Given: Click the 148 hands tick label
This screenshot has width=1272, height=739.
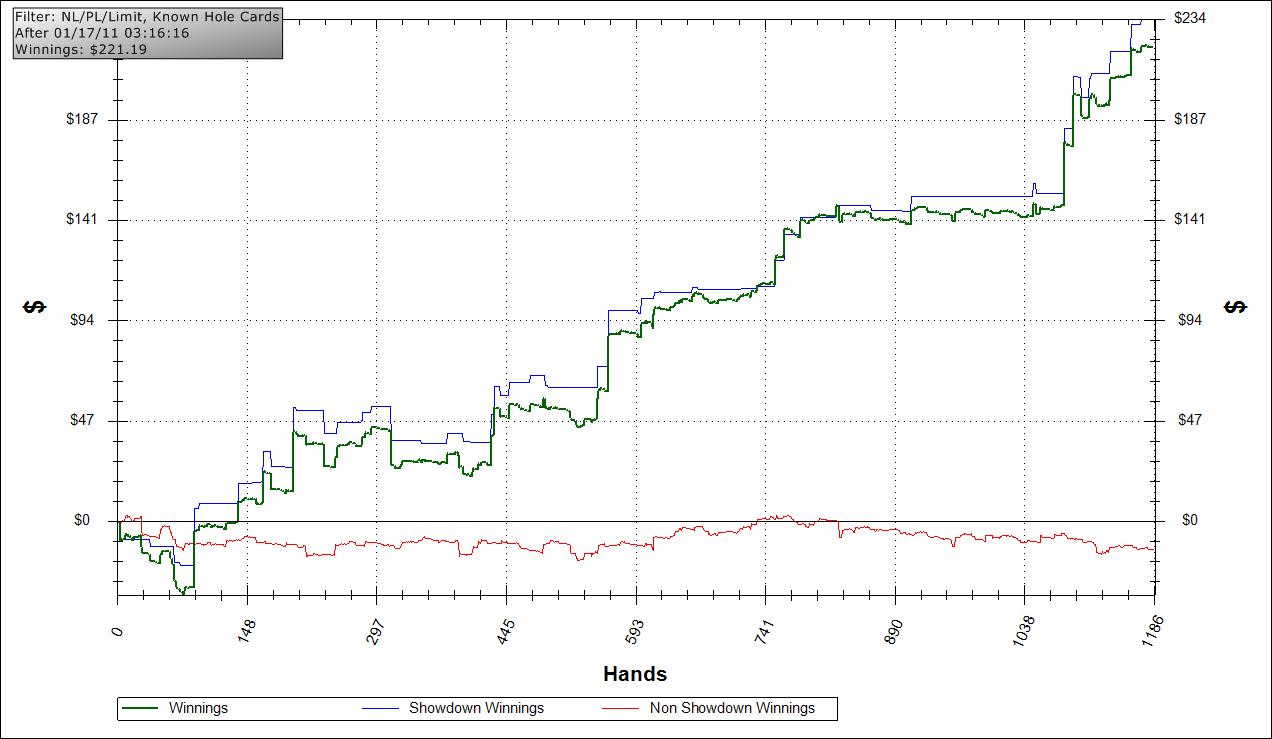Looking at the screenshot, I should coord(248,634).
